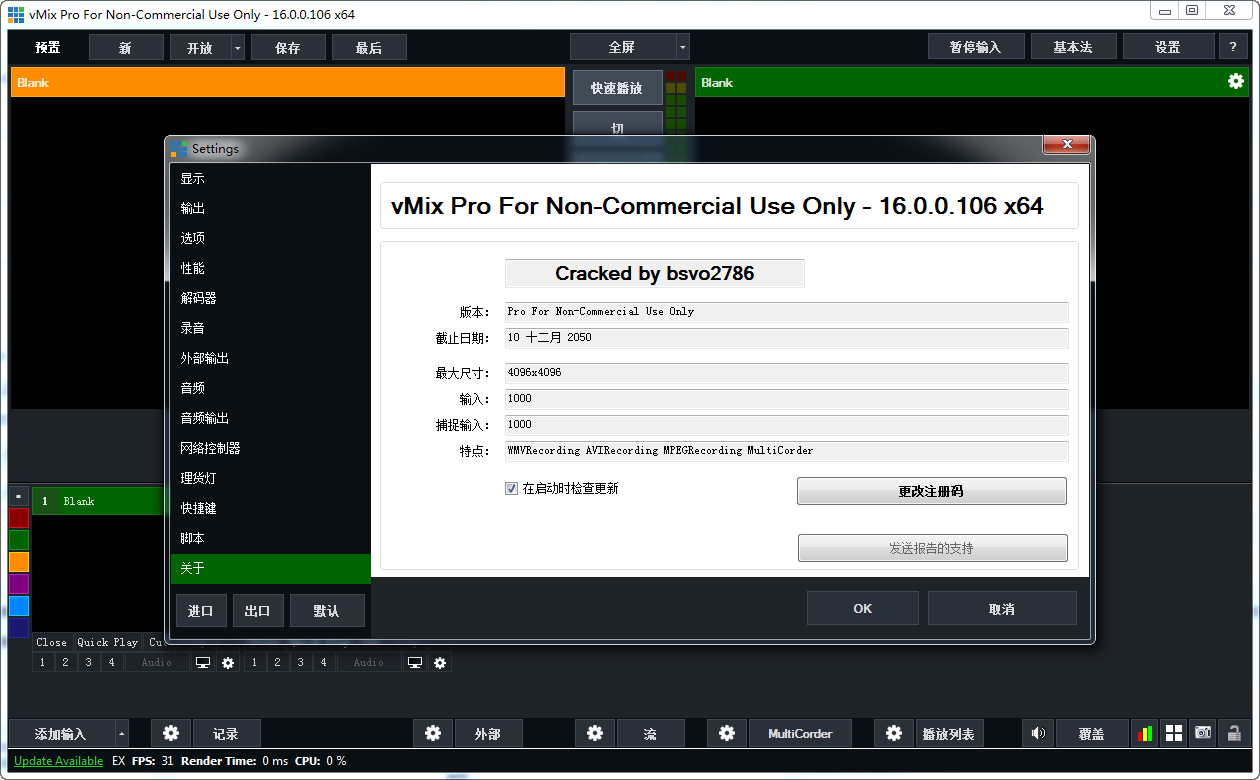Open gear icon under the Blank input tile
This screenshot has height=780, width=1260.
228,662
